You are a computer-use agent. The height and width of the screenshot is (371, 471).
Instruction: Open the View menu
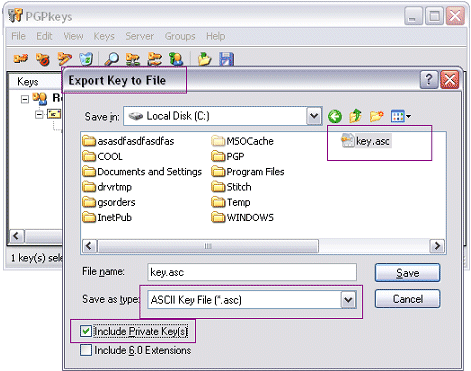coord(73,36)
